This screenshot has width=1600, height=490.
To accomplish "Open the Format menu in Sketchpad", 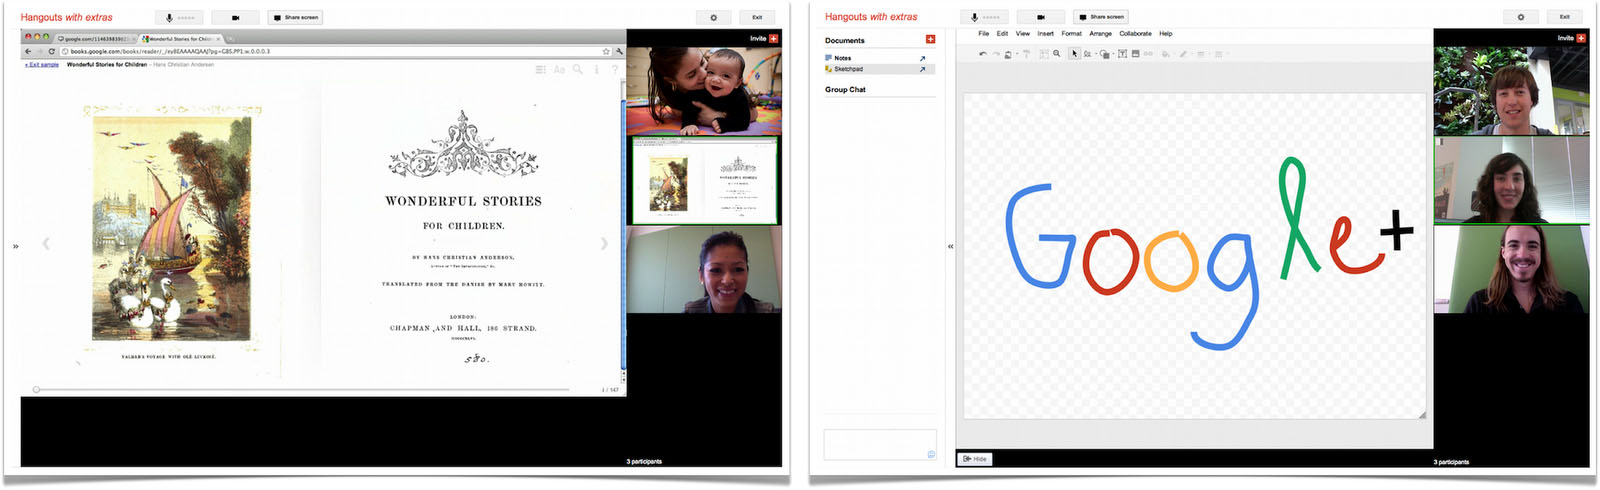I will click(1071, 33).
